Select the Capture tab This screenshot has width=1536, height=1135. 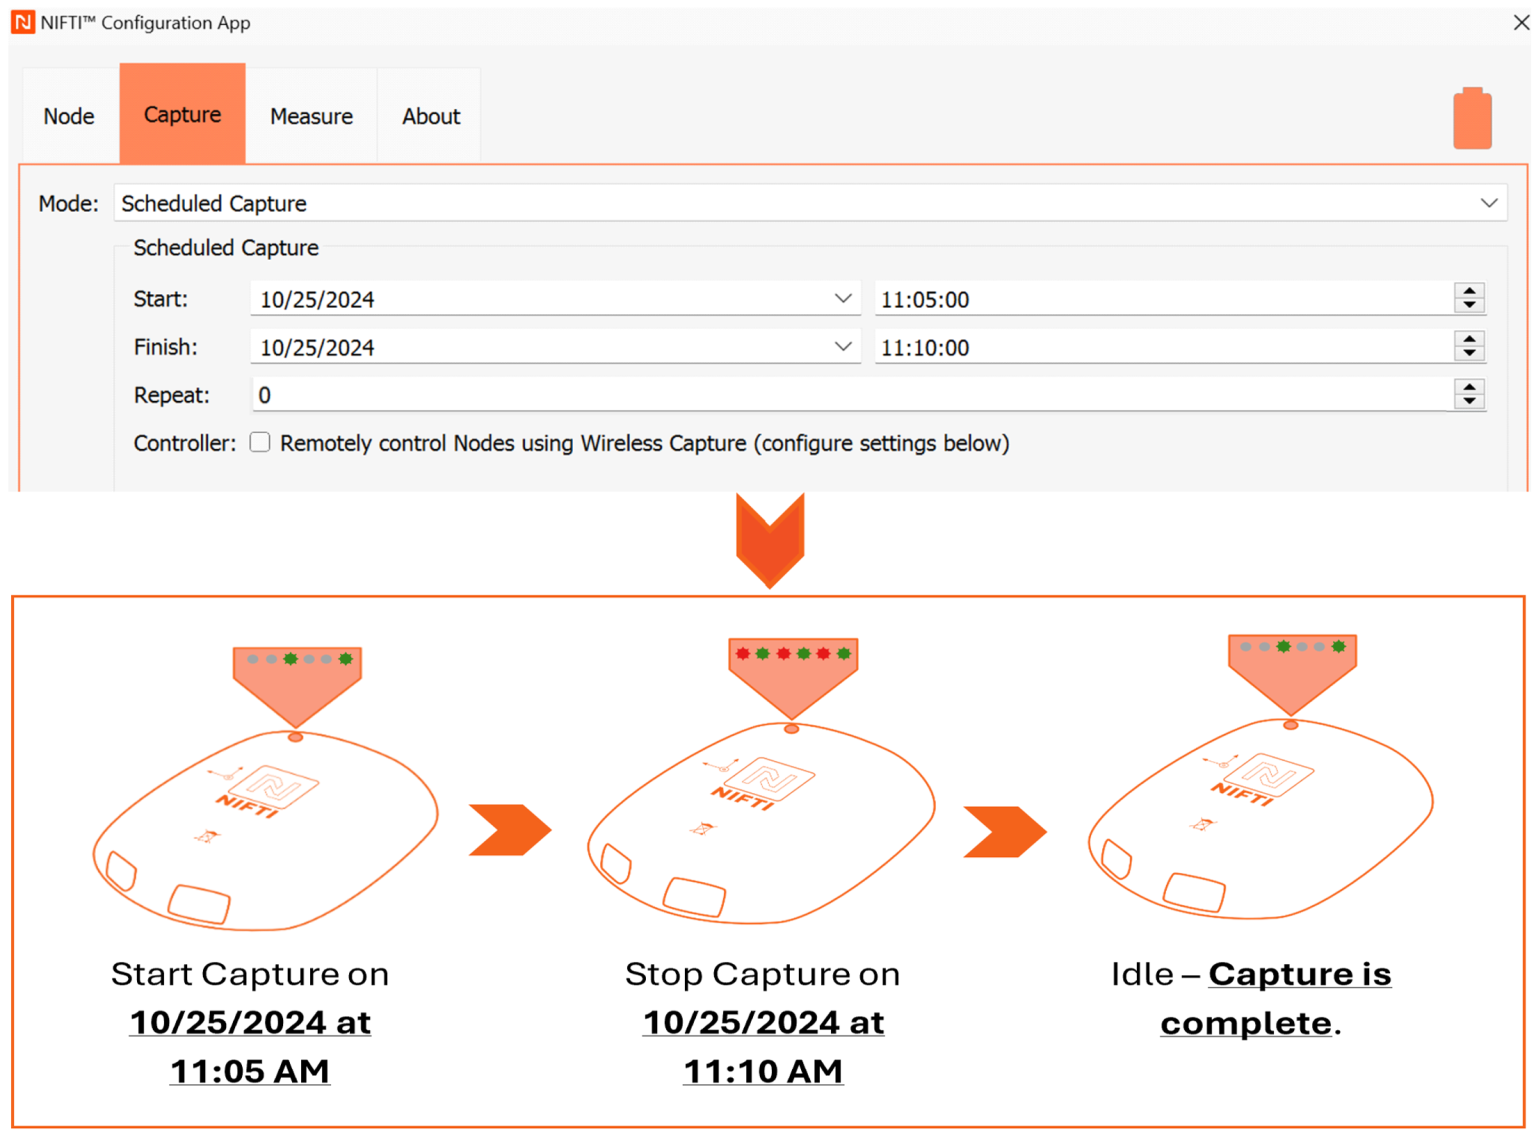click(x=182, y=114)
